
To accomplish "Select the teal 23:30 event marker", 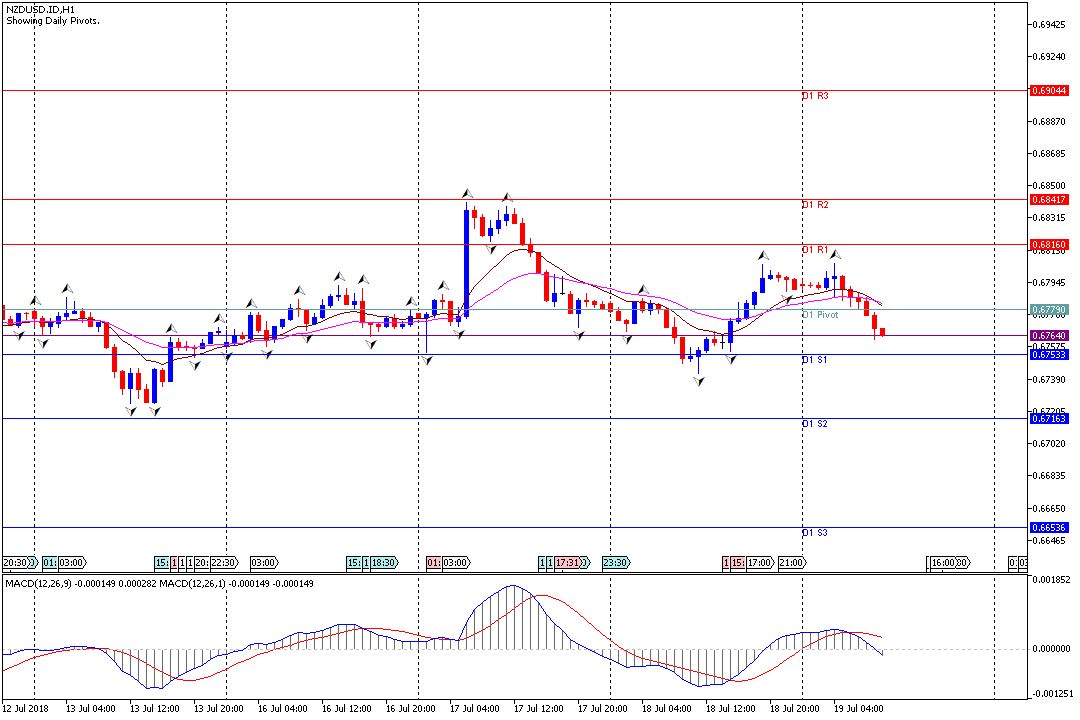I will (x=615, y=563).
